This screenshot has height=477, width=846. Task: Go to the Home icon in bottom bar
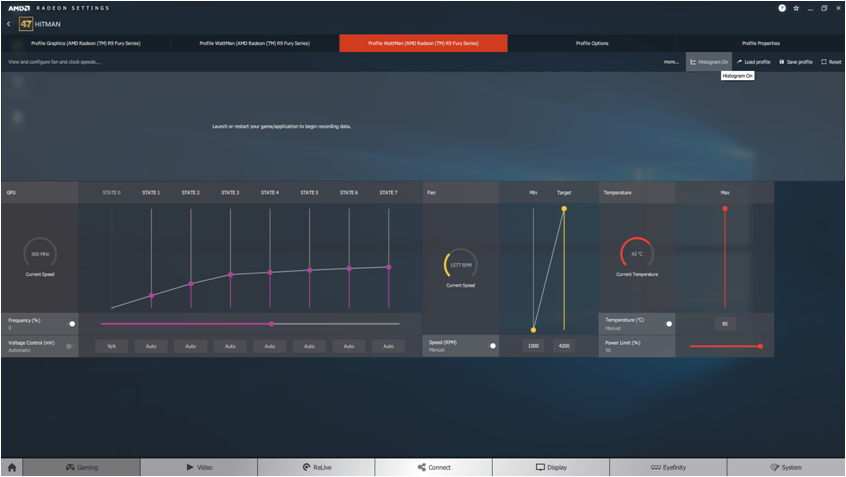[12, 467]
